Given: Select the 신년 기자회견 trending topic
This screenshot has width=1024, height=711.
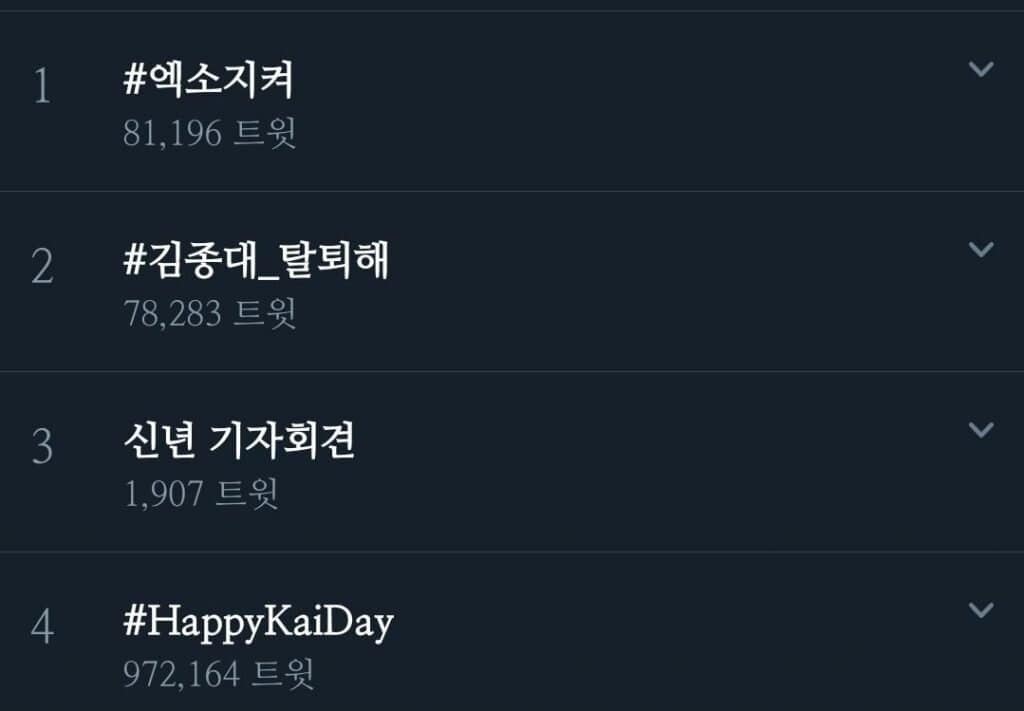Looking at the screenshot, I should (x=238, y=441).
